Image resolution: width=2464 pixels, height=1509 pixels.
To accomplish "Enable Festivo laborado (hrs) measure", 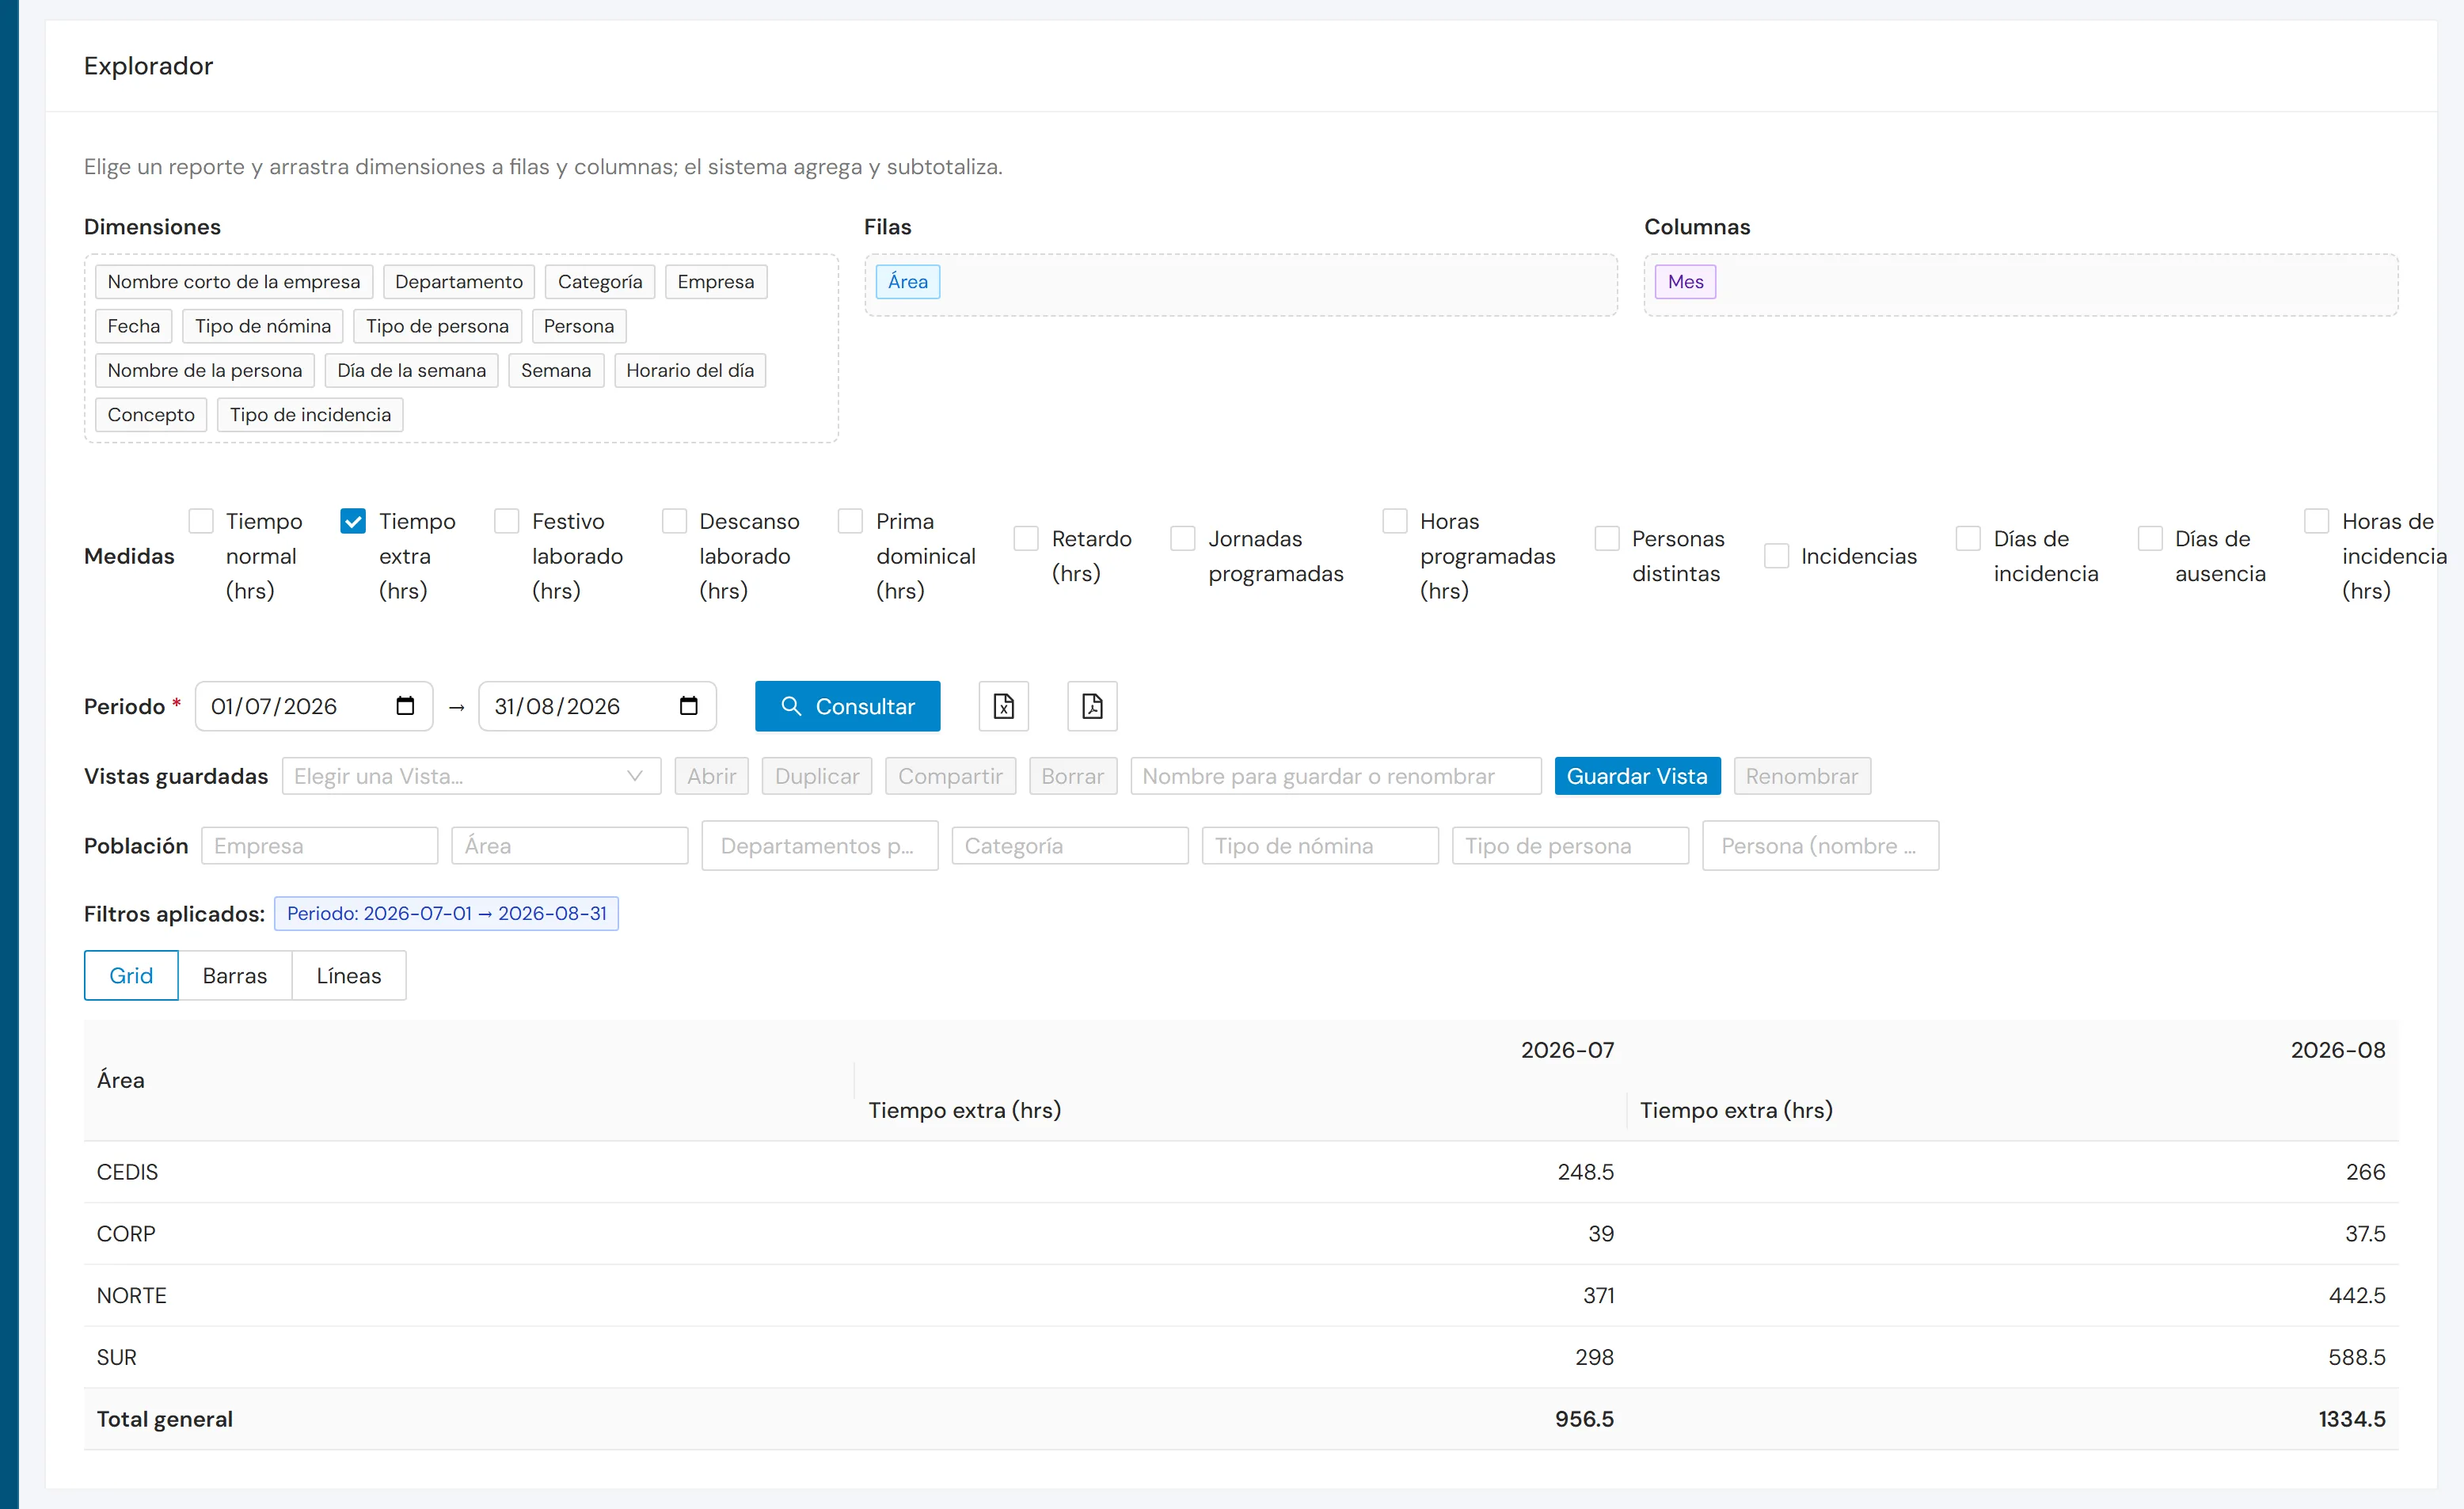I will 507,521.
